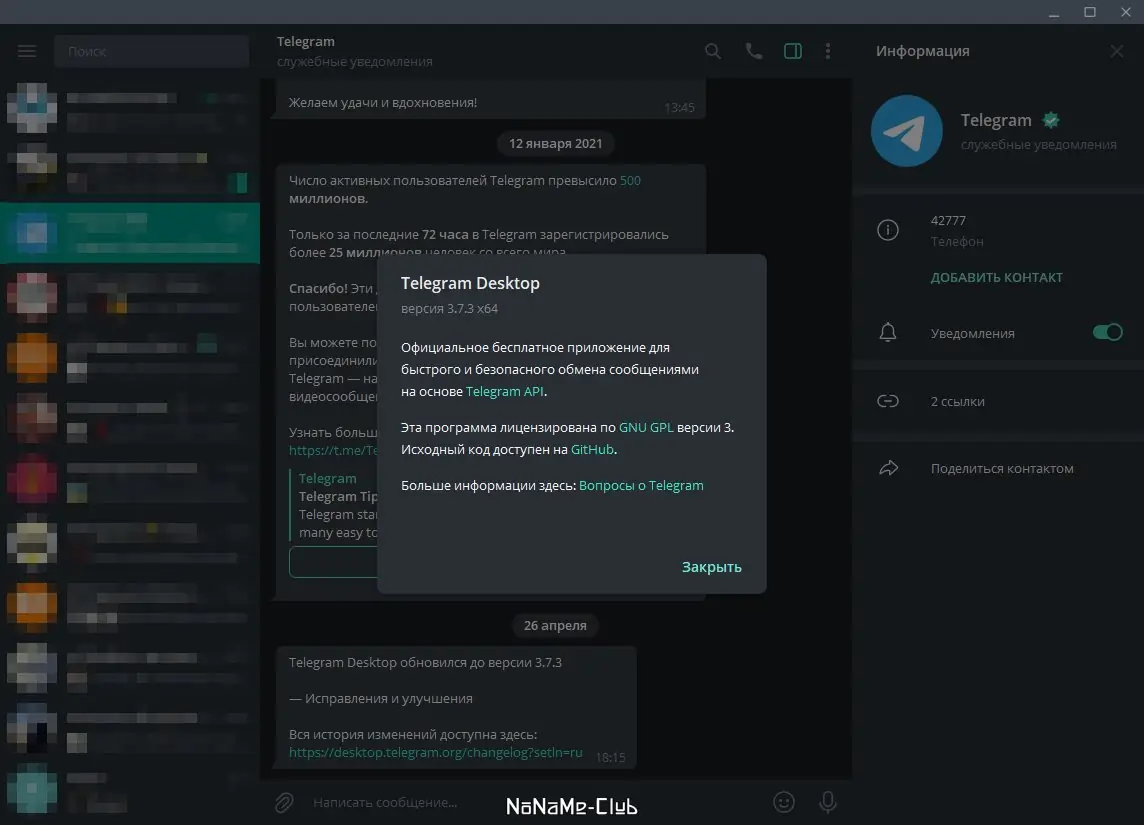Click the Telegram Desktop dialog title
The image size is (1144, 825).
[470, 283]
